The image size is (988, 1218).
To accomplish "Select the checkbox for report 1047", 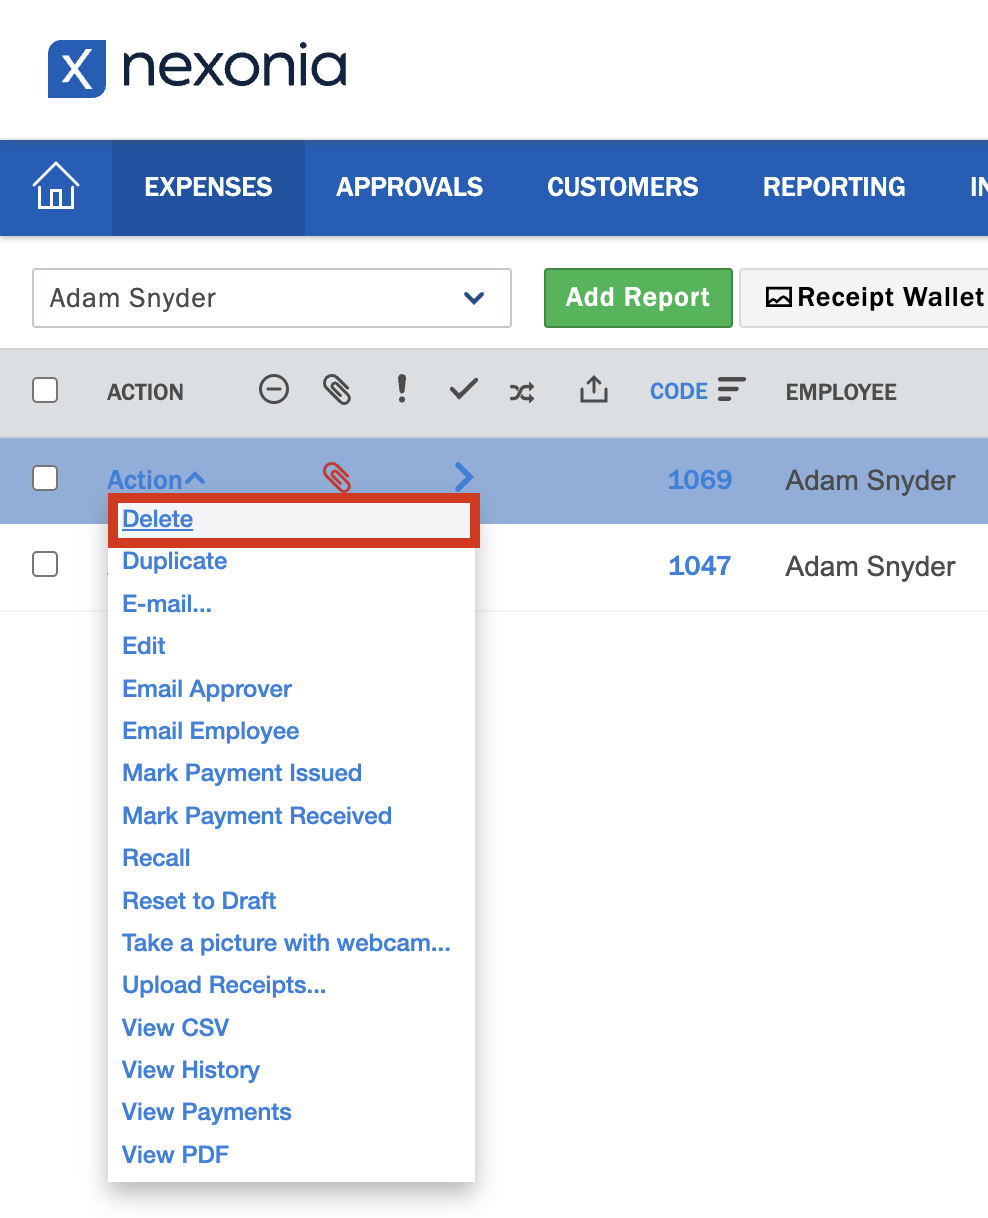I will [45, 565].
